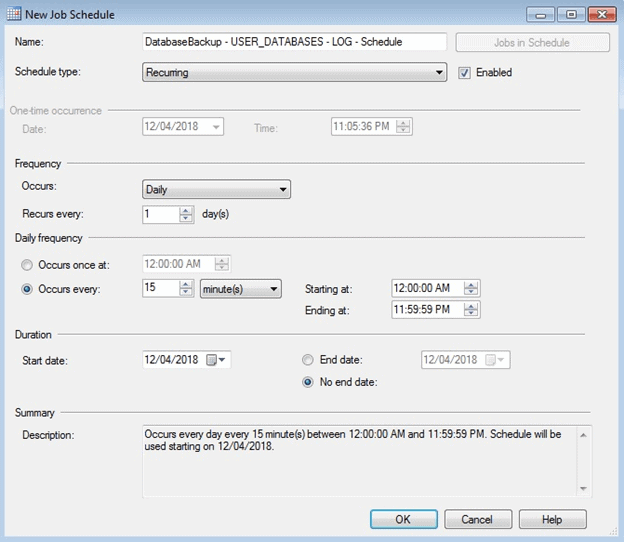Click the Help button
The height and width of the screenshot is (542, 624).
552,519
